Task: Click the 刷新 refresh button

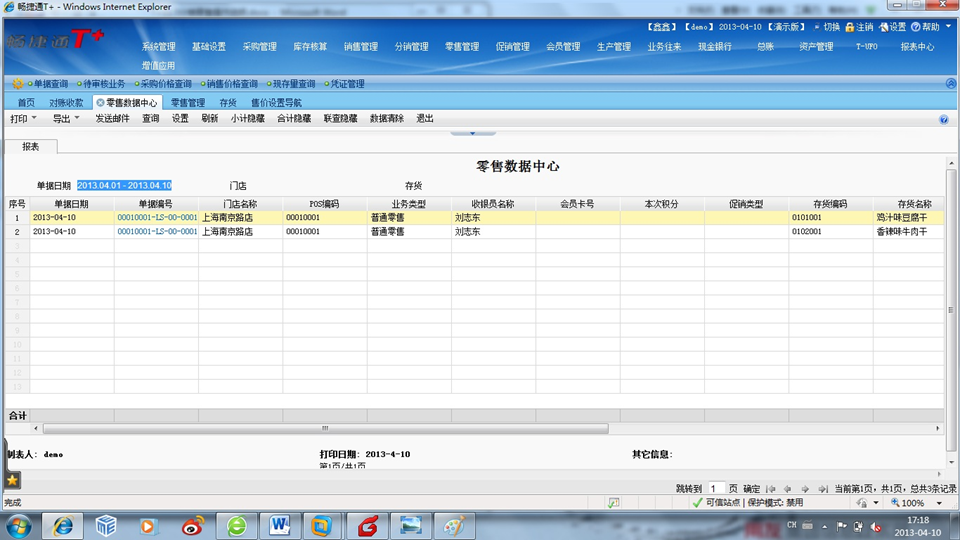Action: [x=209, y=119]
